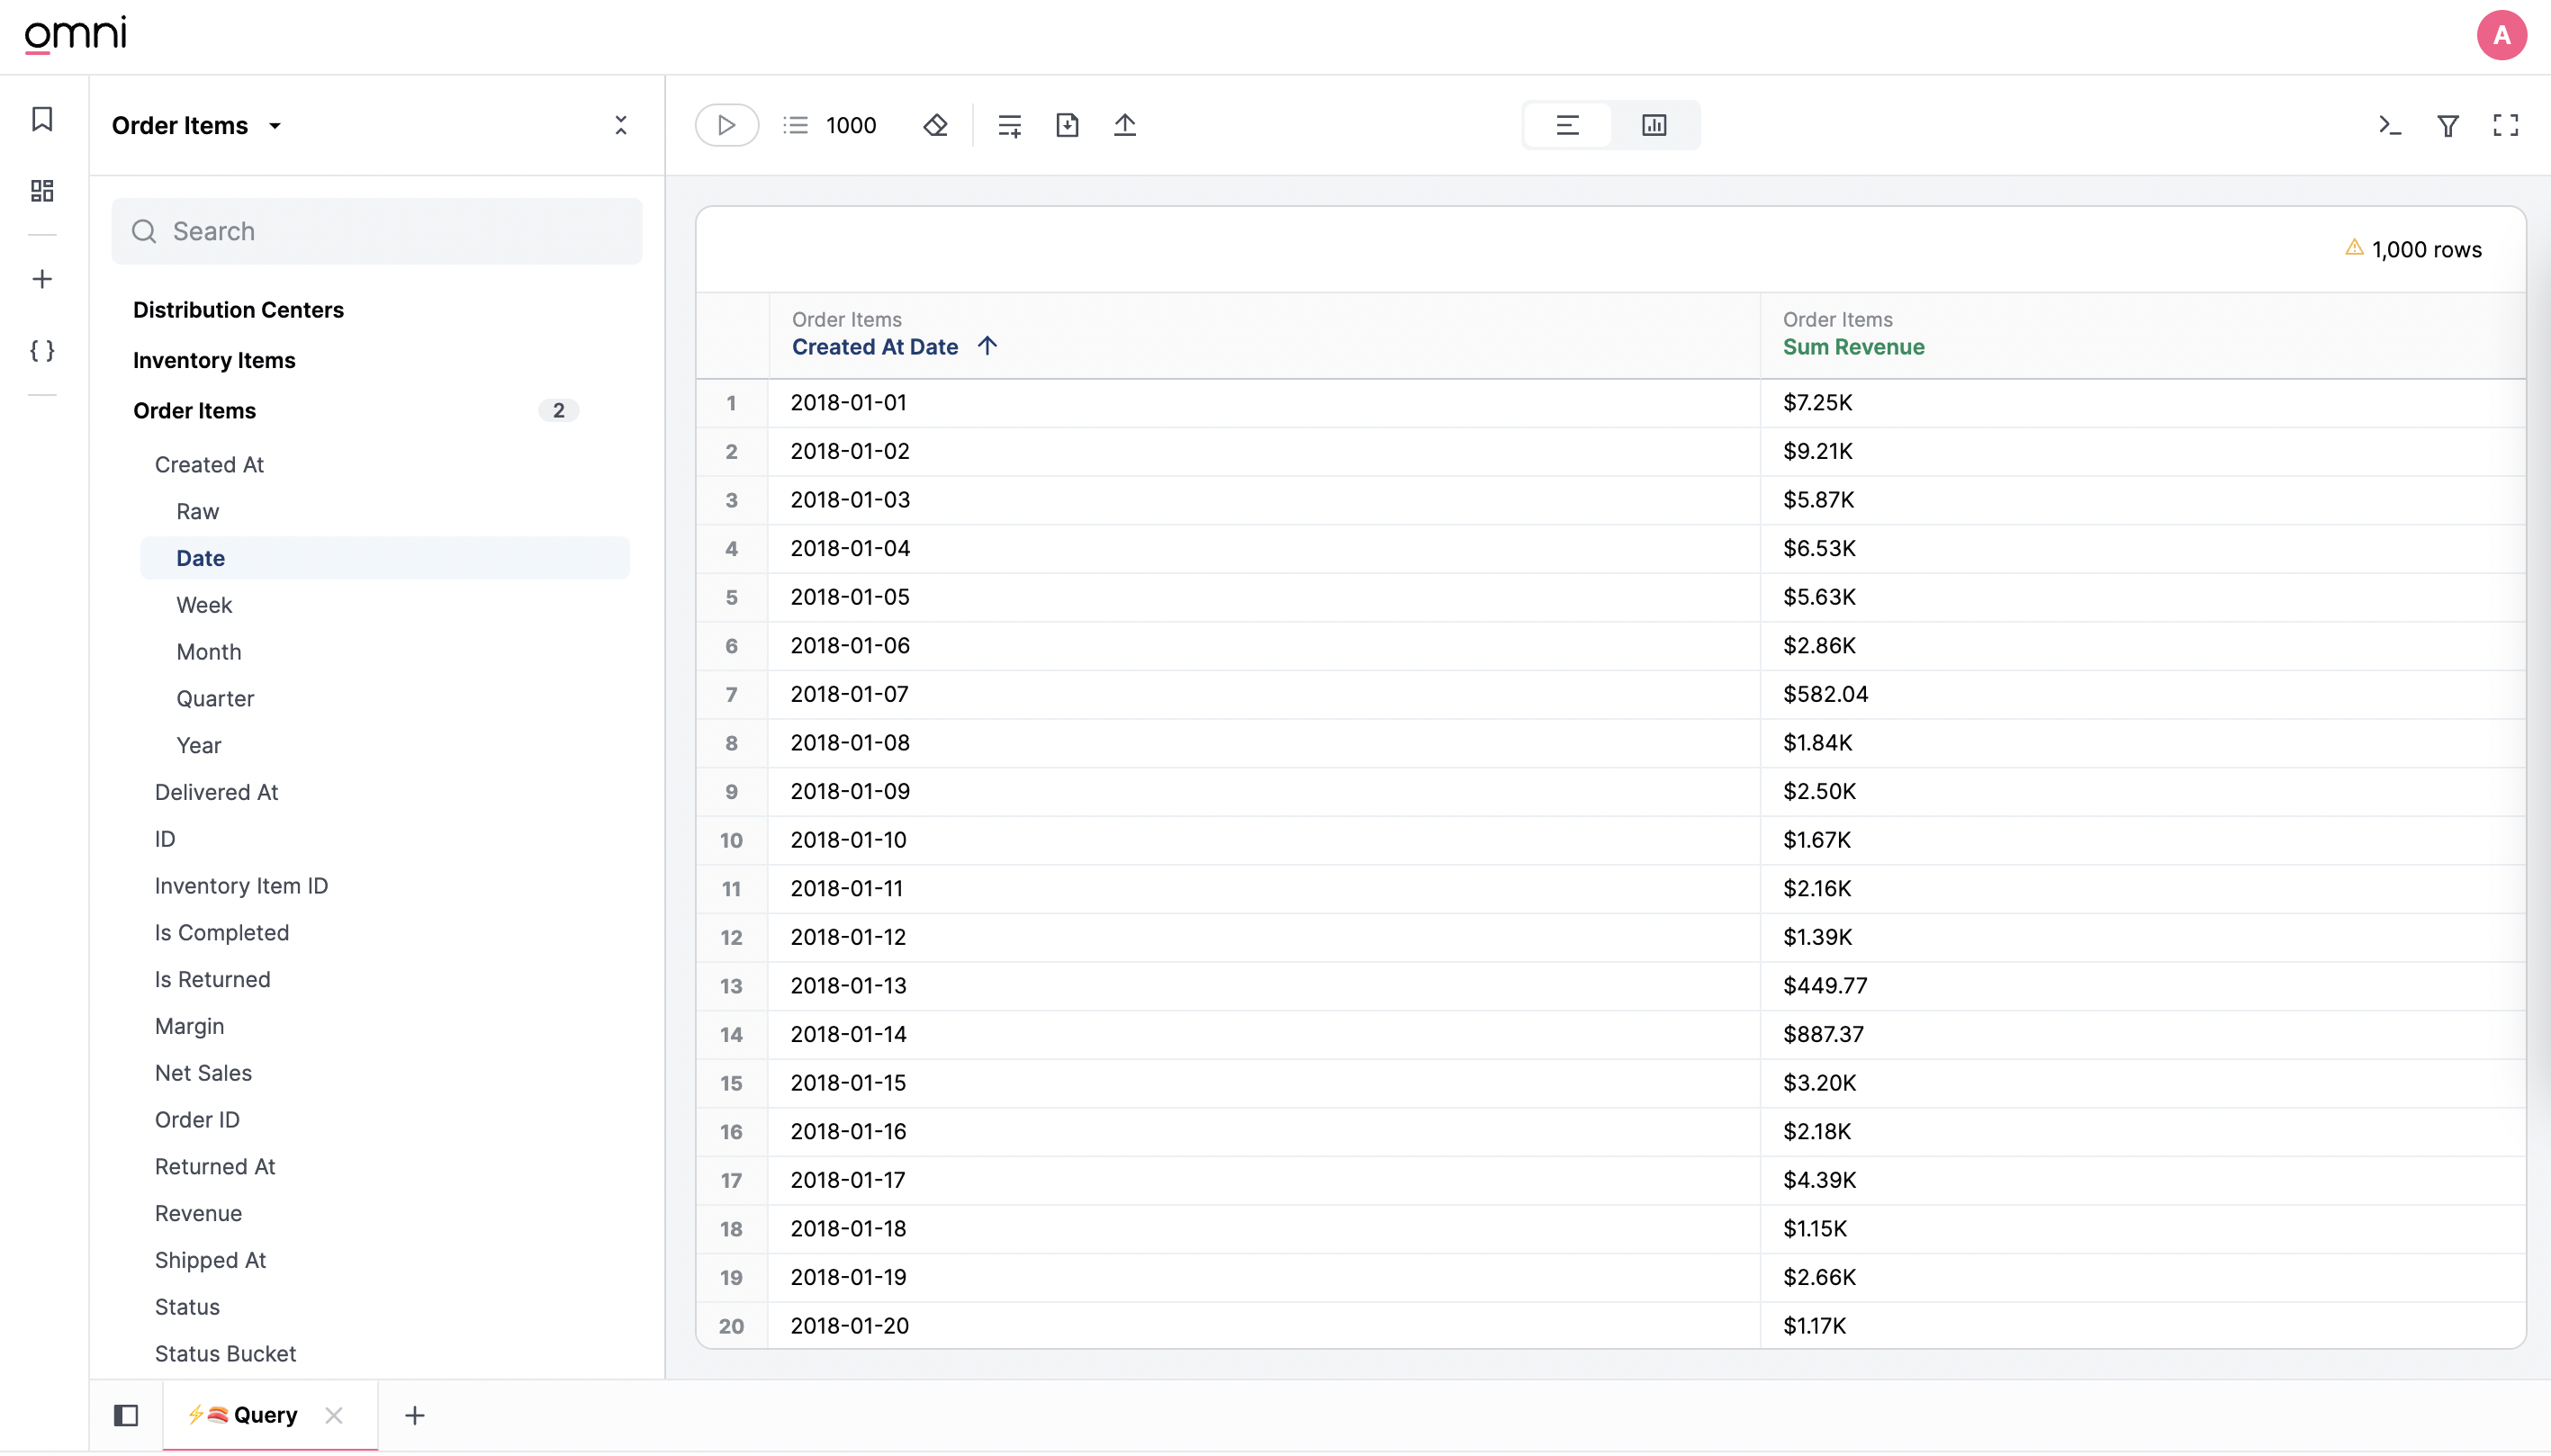Click the eraser clear-query icon
The image size is (2551, 1456).
click(935, 125)
